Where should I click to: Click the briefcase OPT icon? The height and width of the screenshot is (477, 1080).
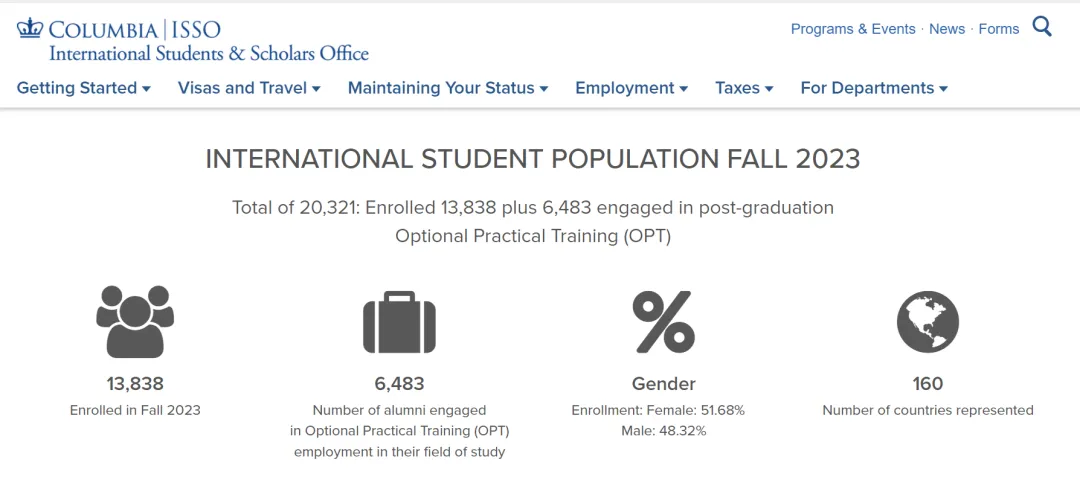[399, 322]
